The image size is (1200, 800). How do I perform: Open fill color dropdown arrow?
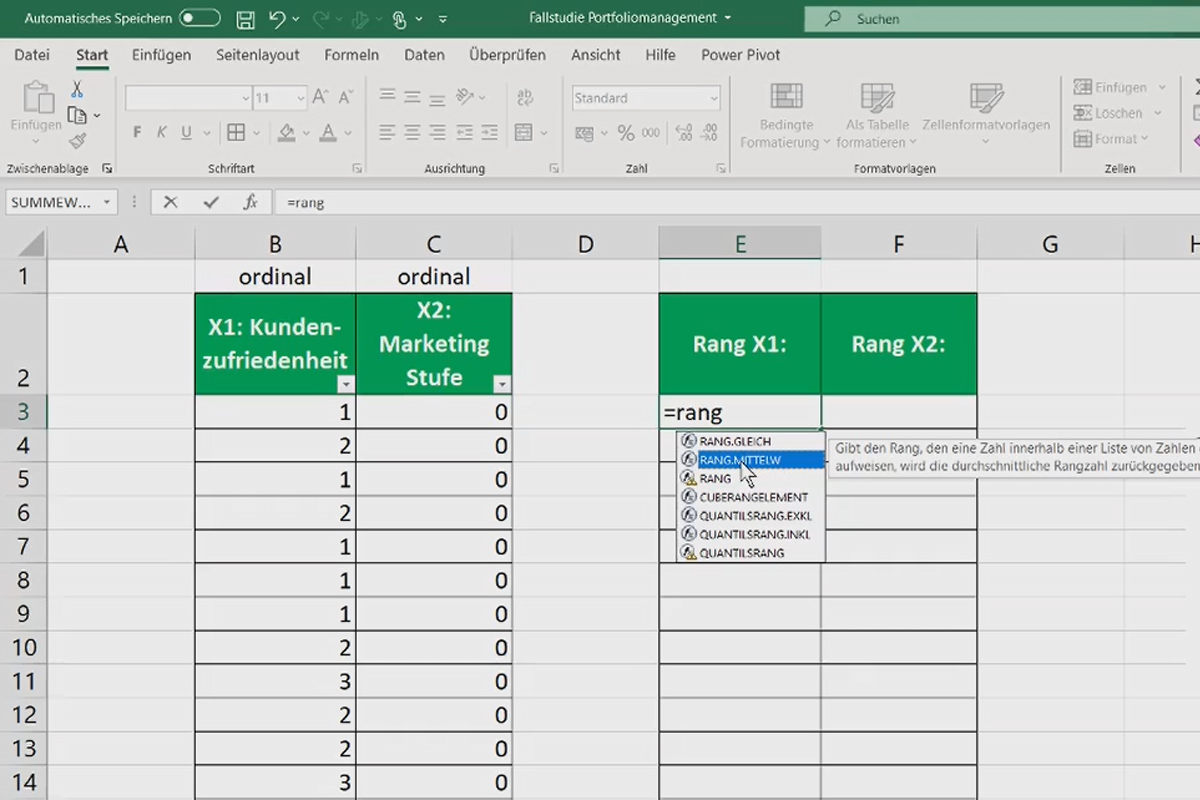coord(304,132)
